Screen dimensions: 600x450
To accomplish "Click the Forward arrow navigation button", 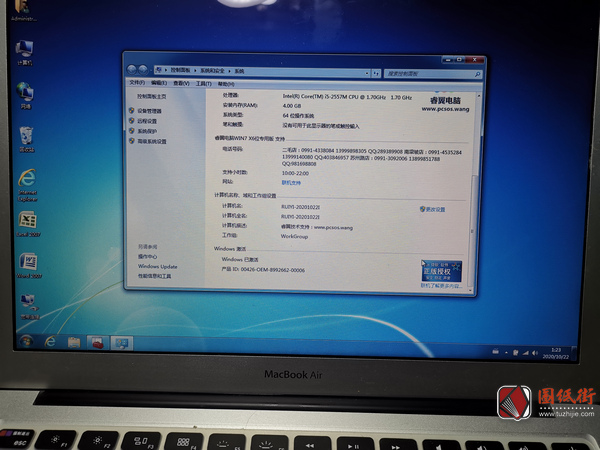I will (143, 70).
